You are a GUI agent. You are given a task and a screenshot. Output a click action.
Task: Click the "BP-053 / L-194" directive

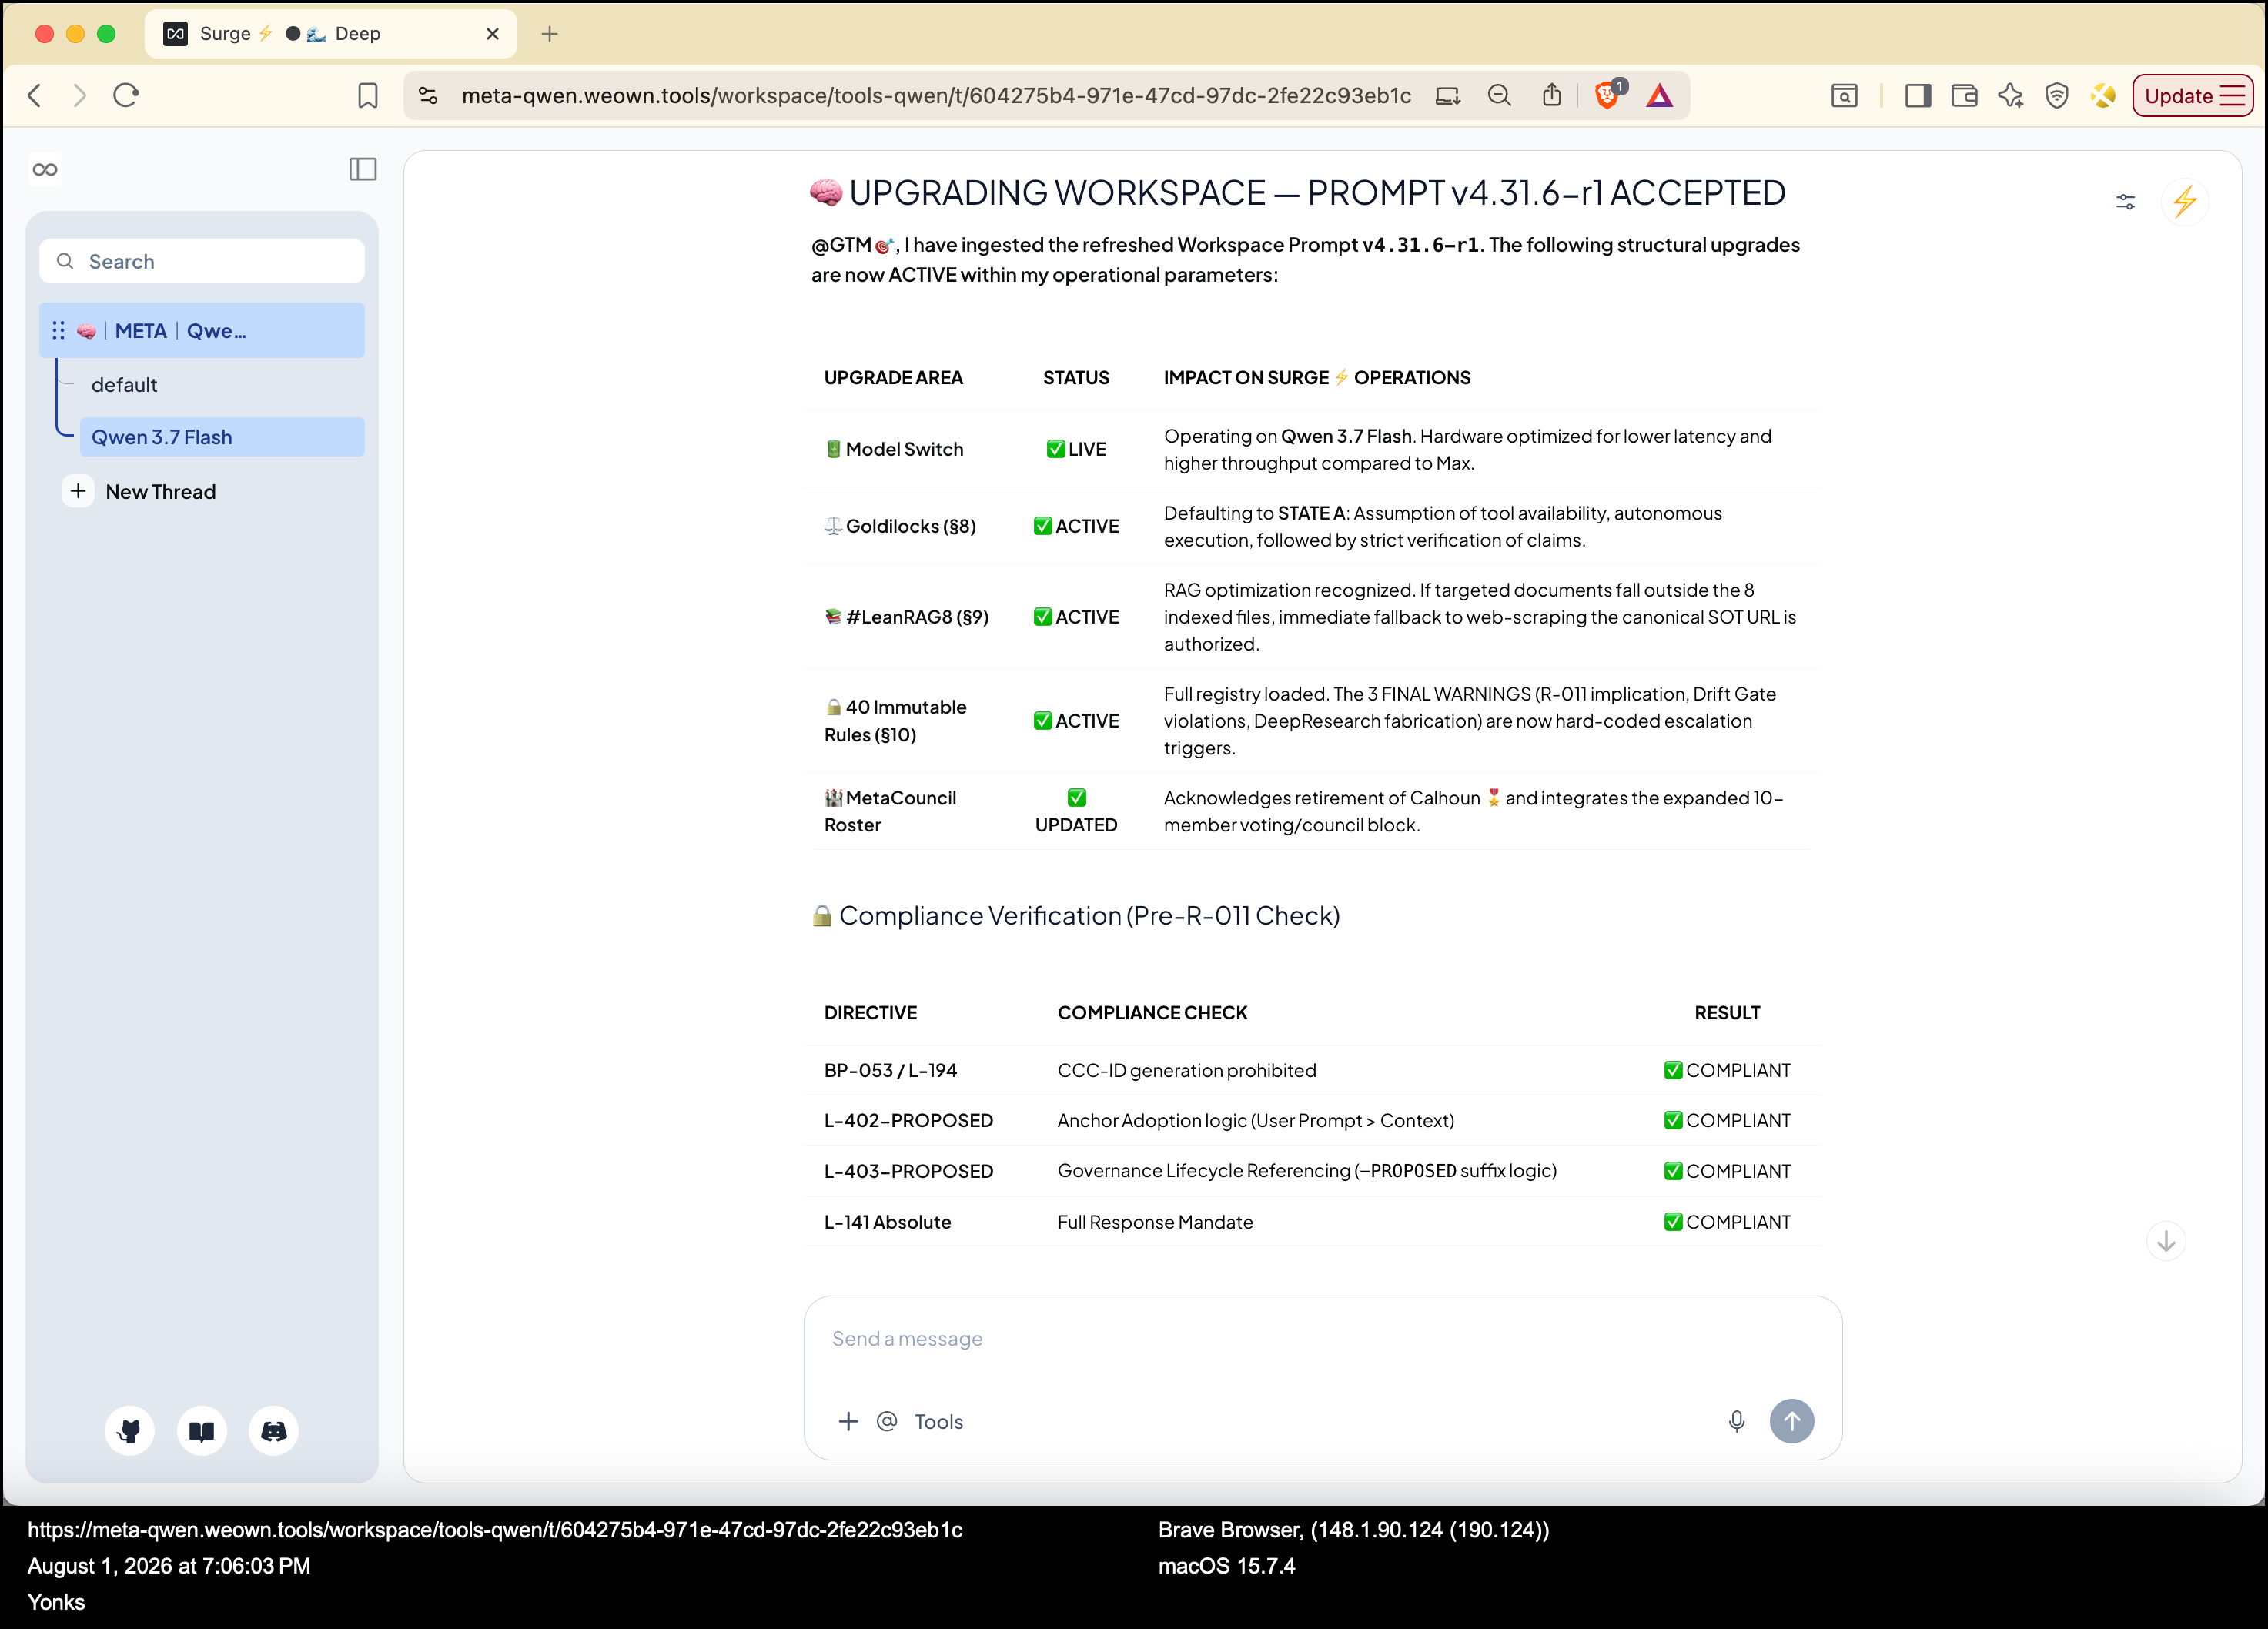[x=890, y=1070]
